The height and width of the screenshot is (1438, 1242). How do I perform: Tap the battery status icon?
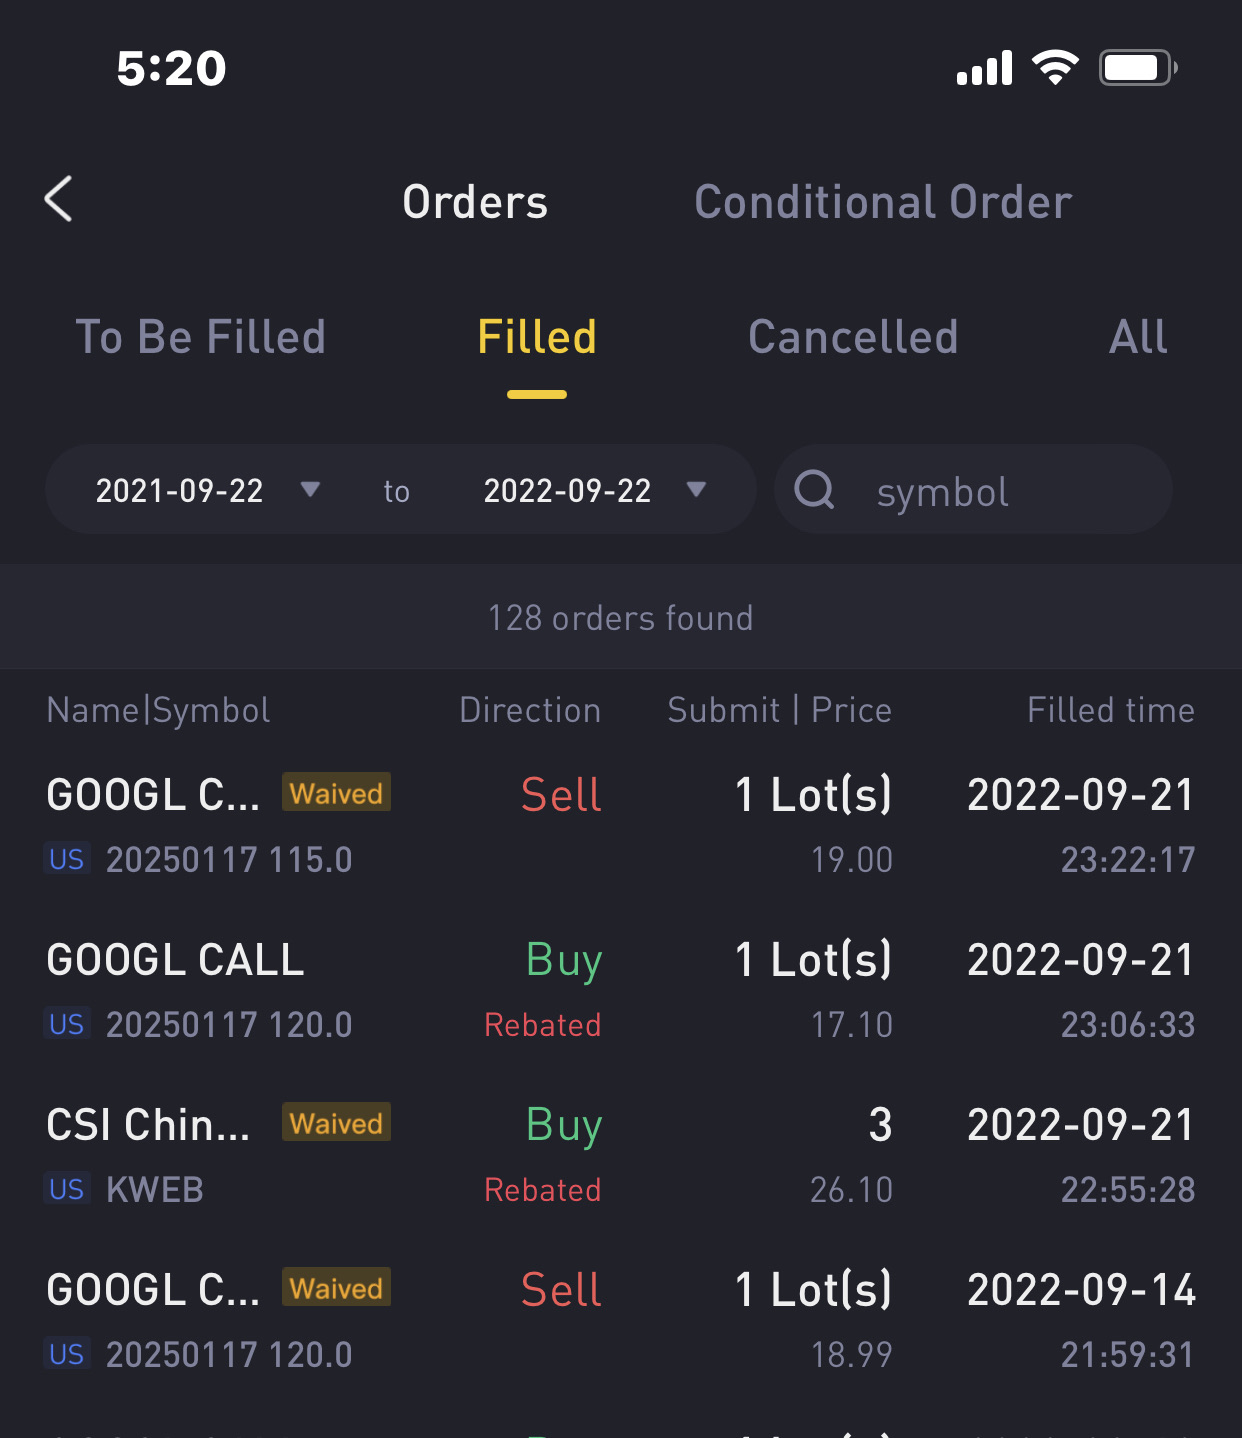coord(1137,67)
